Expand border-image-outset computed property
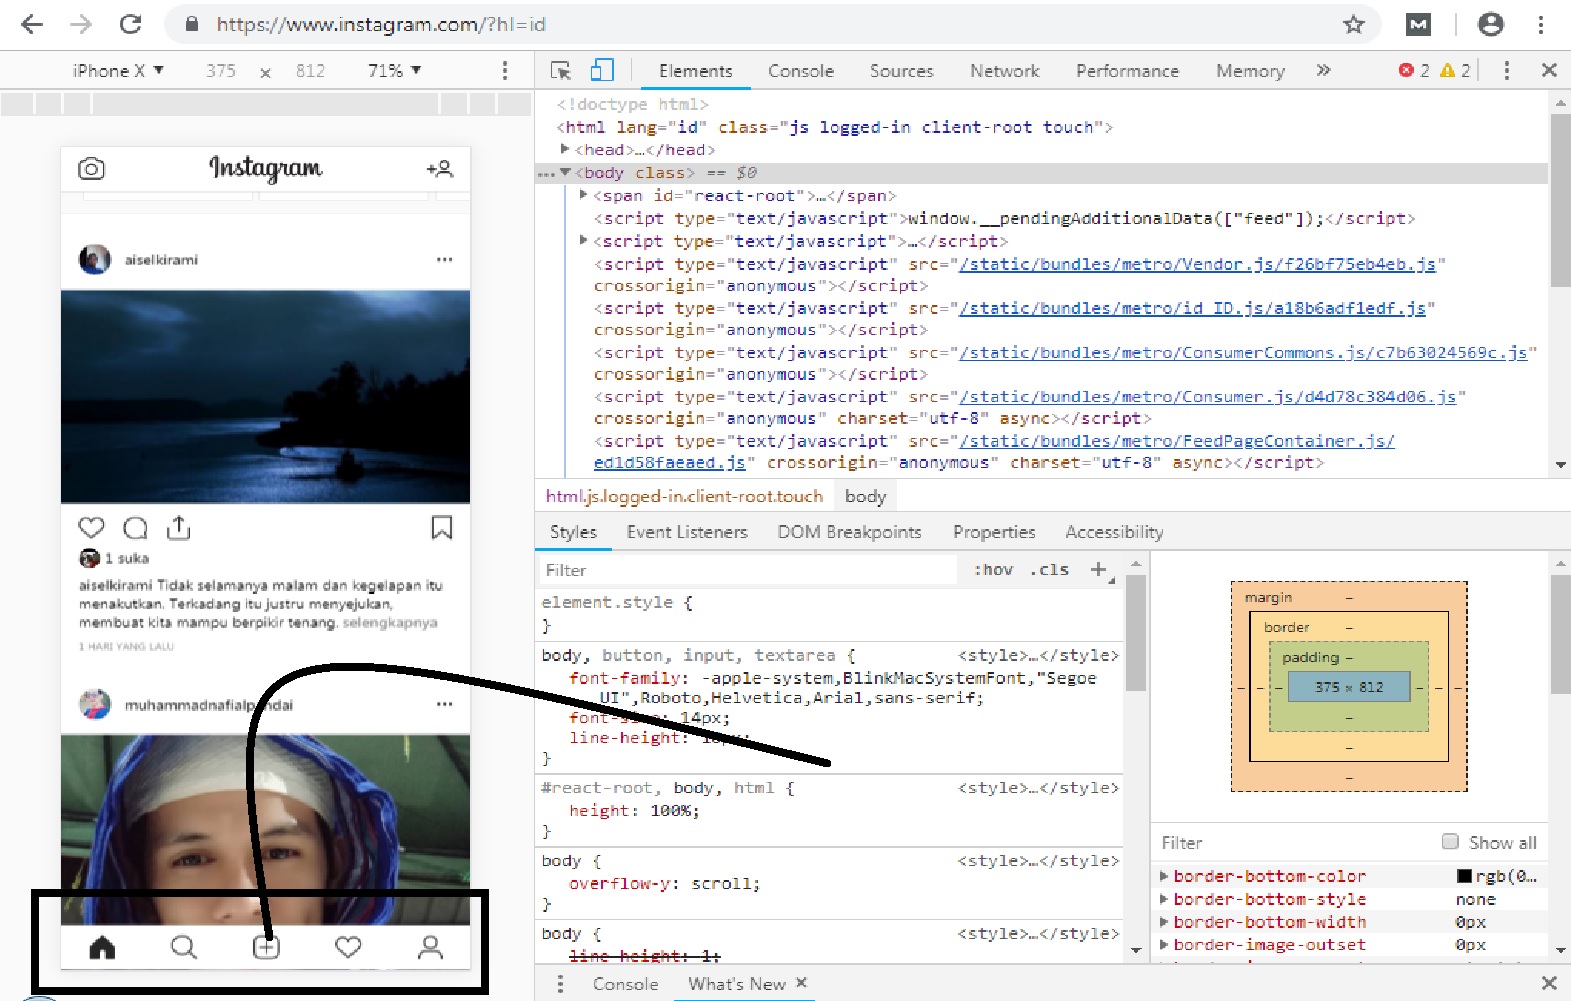Screen dimensions: 1571x1001 click(1163, 944)
